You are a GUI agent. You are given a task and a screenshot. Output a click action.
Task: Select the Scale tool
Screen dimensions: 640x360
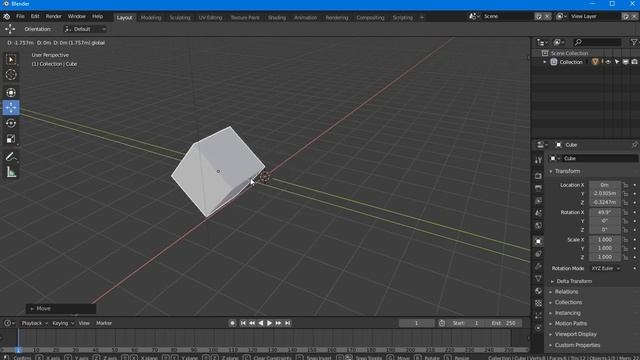[11, 139]
